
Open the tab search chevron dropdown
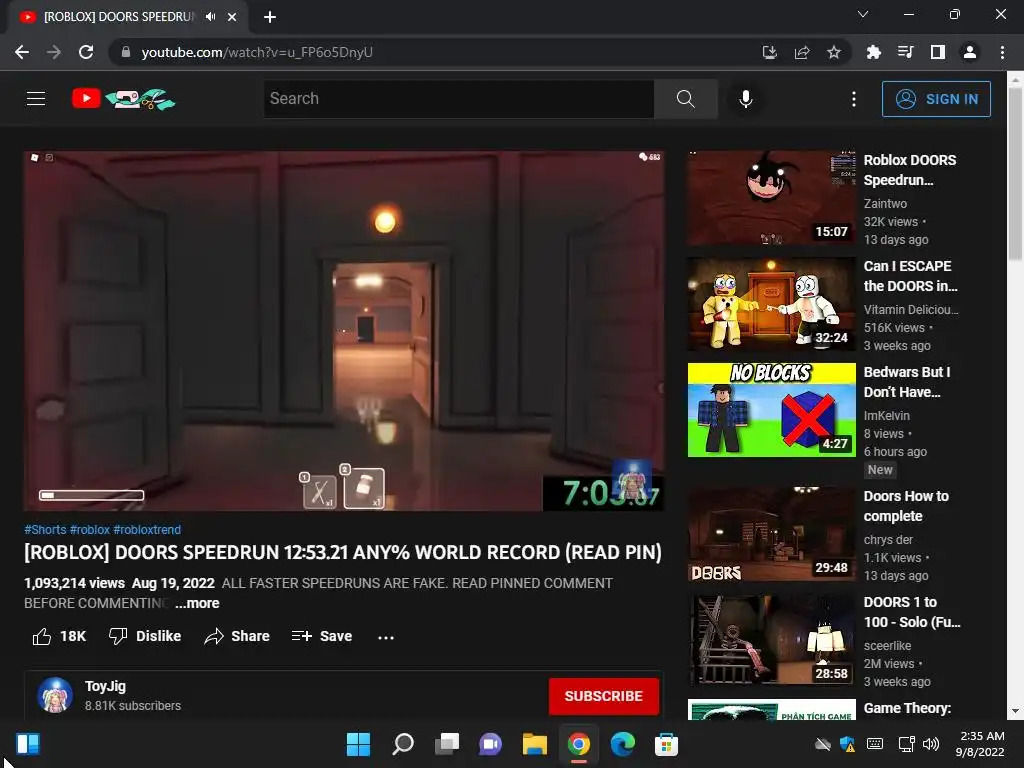point(863,14)
